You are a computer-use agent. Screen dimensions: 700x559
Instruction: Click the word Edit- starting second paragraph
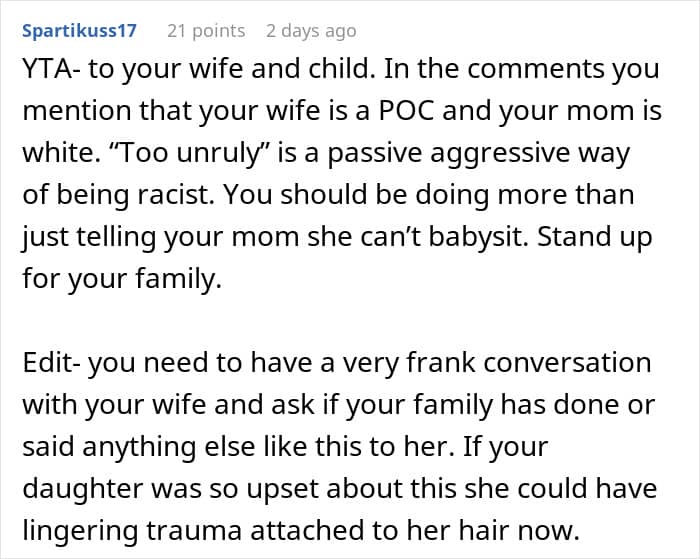click(x=51, y=363)
